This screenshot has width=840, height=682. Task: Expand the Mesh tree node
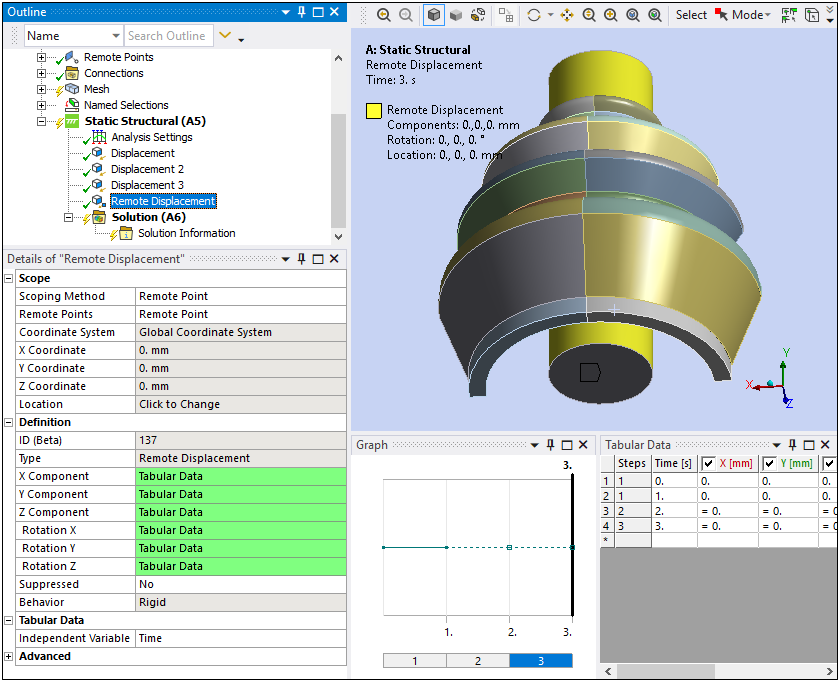41,89
